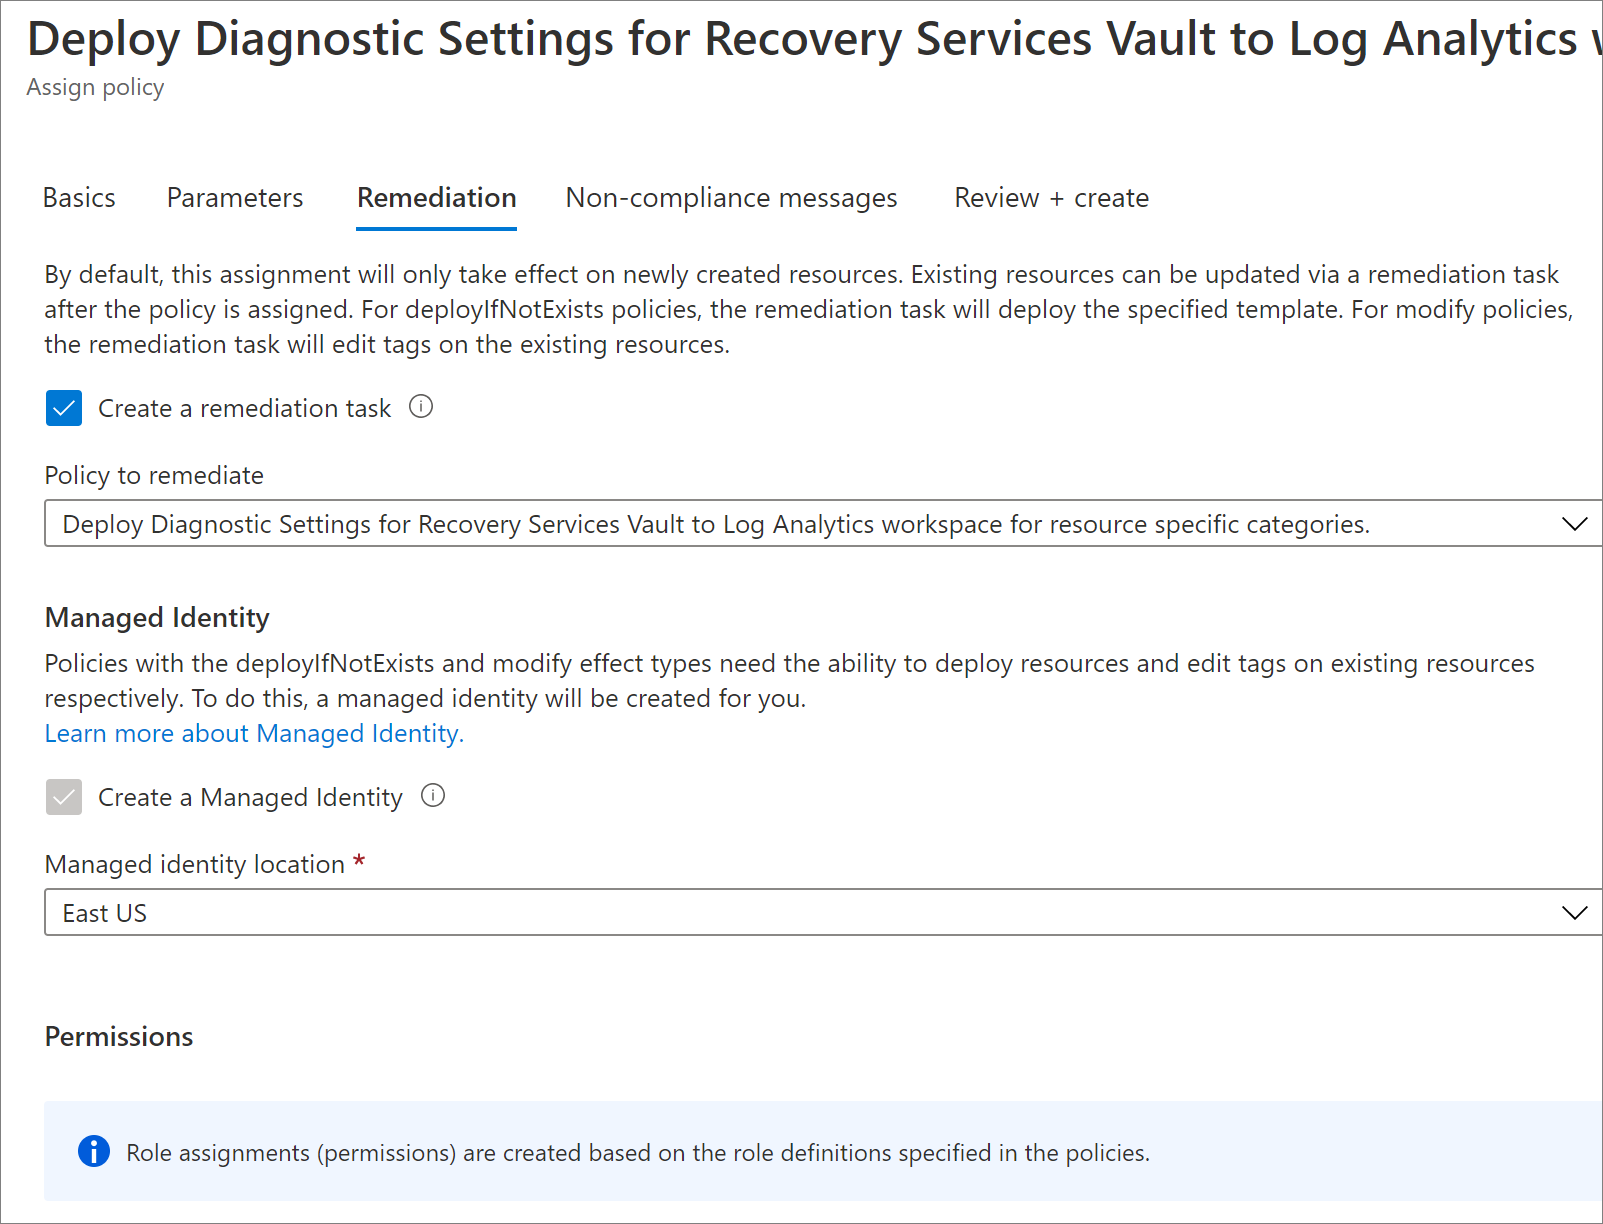Open the Review + create tab
This screenshot has height=1224, width=1603.
(1051, 198)
